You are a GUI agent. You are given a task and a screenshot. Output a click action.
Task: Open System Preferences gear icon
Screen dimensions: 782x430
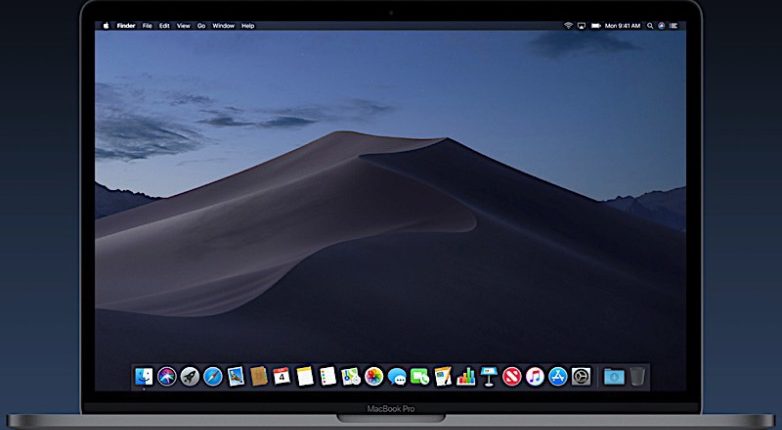[581, 376]
